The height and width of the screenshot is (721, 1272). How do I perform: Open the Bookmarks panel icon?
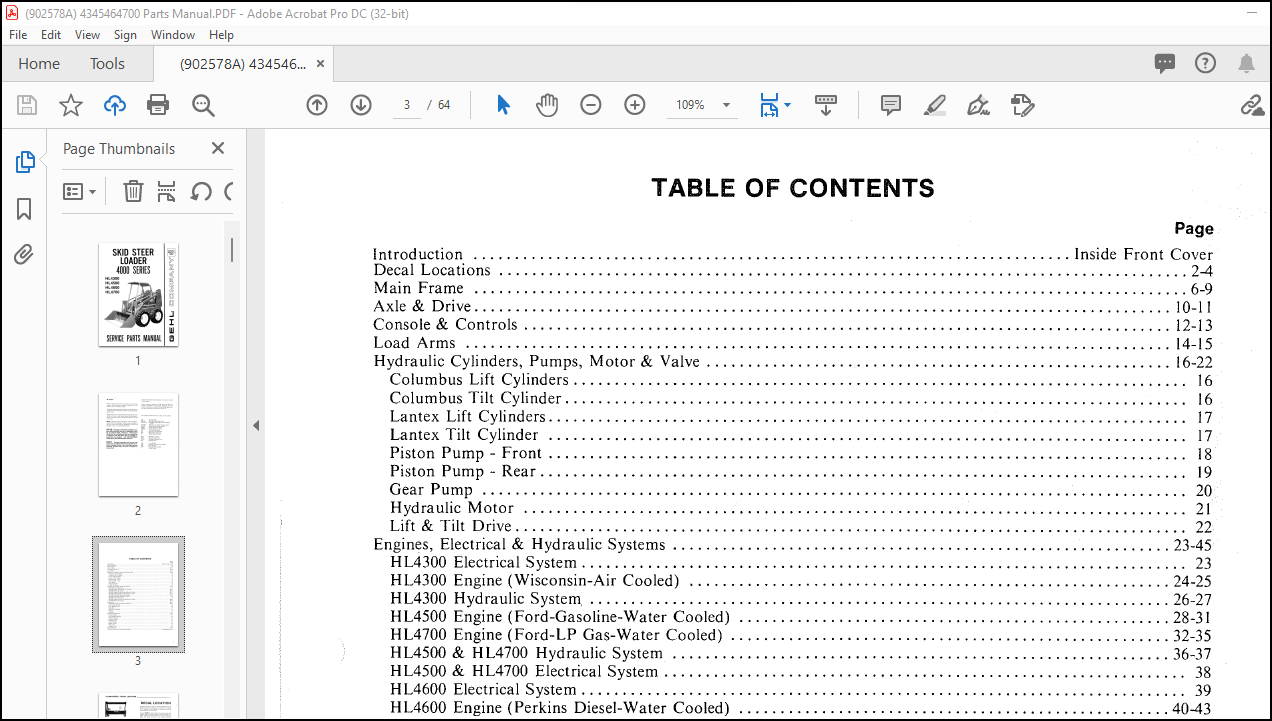[25, 209]
